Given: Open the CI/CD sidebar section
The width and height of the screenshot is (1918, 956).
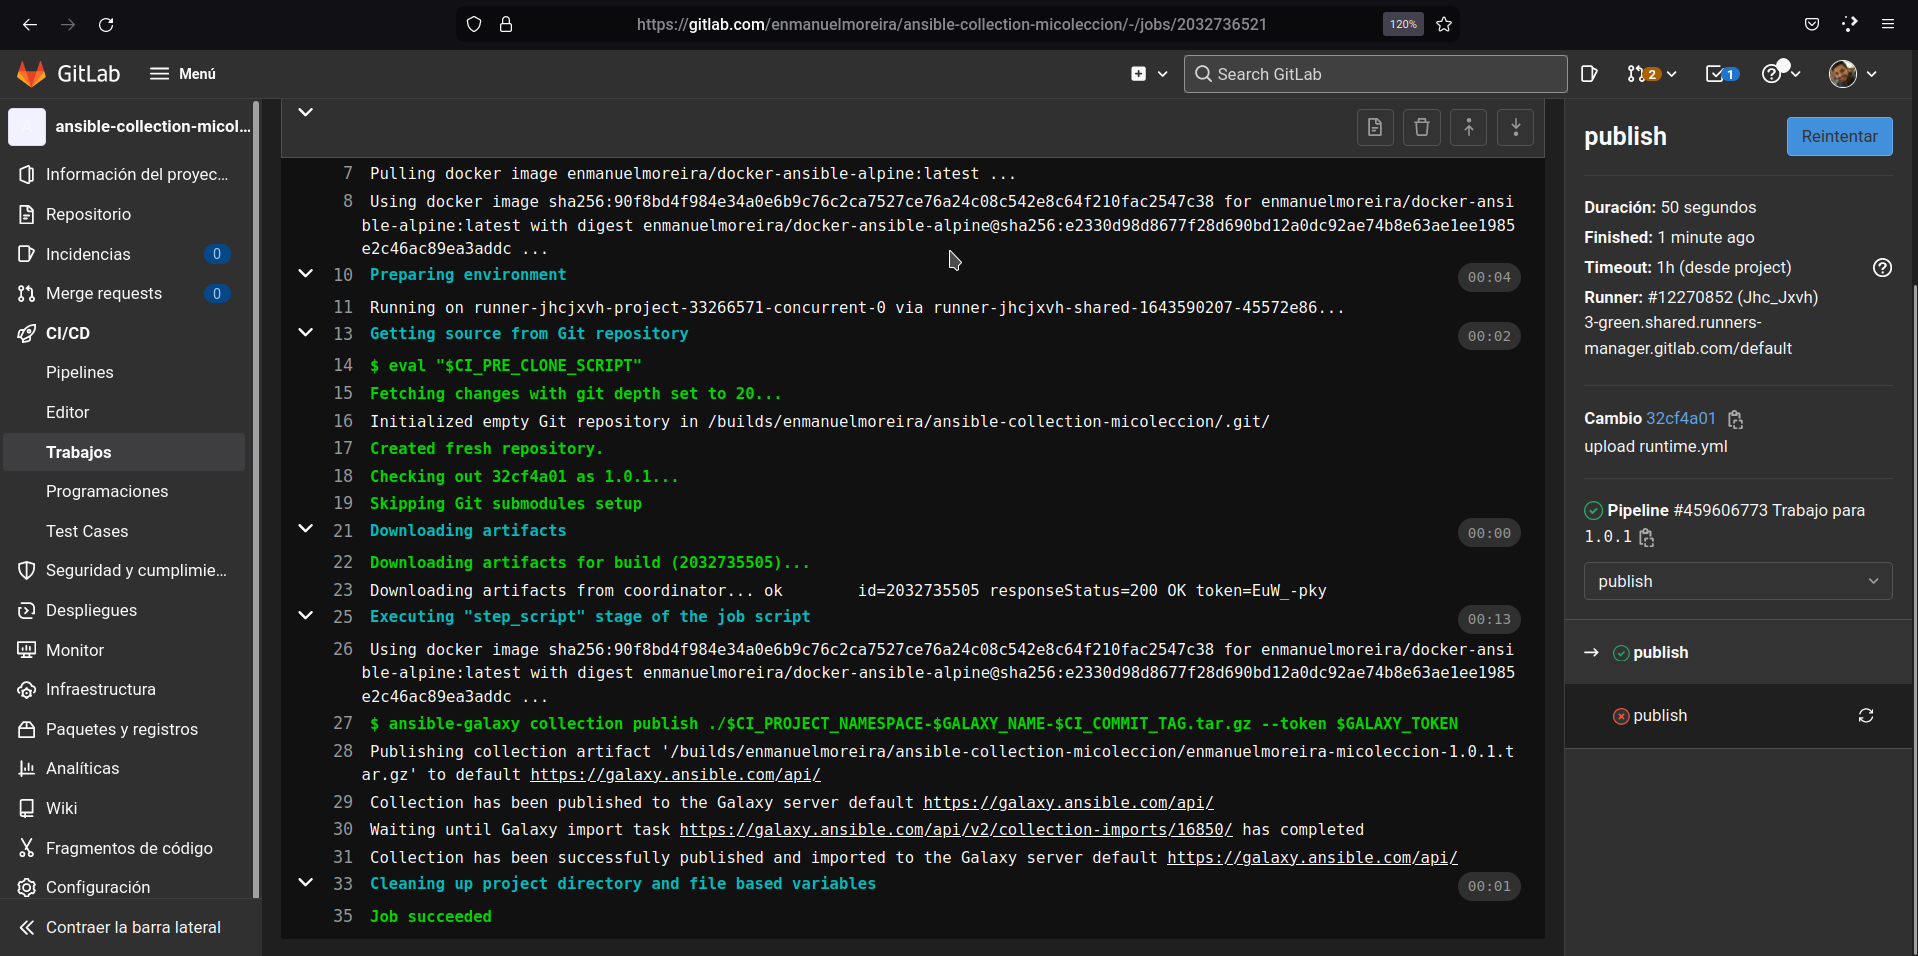Looking at the screenshot, I should (x=124, y=333).
